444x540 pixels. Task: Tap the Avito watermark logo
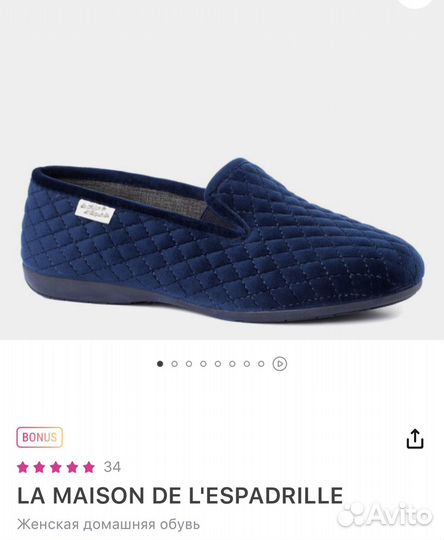[385, 515]
